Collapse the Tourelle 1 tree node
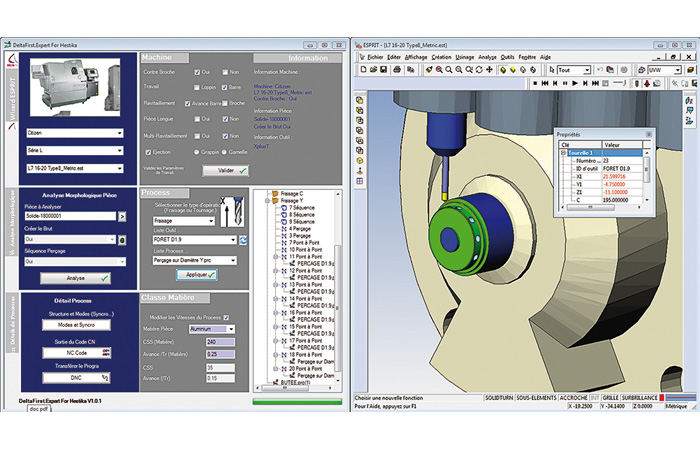The height and width of the screenshot is (450, 700). tap(563, 153)
